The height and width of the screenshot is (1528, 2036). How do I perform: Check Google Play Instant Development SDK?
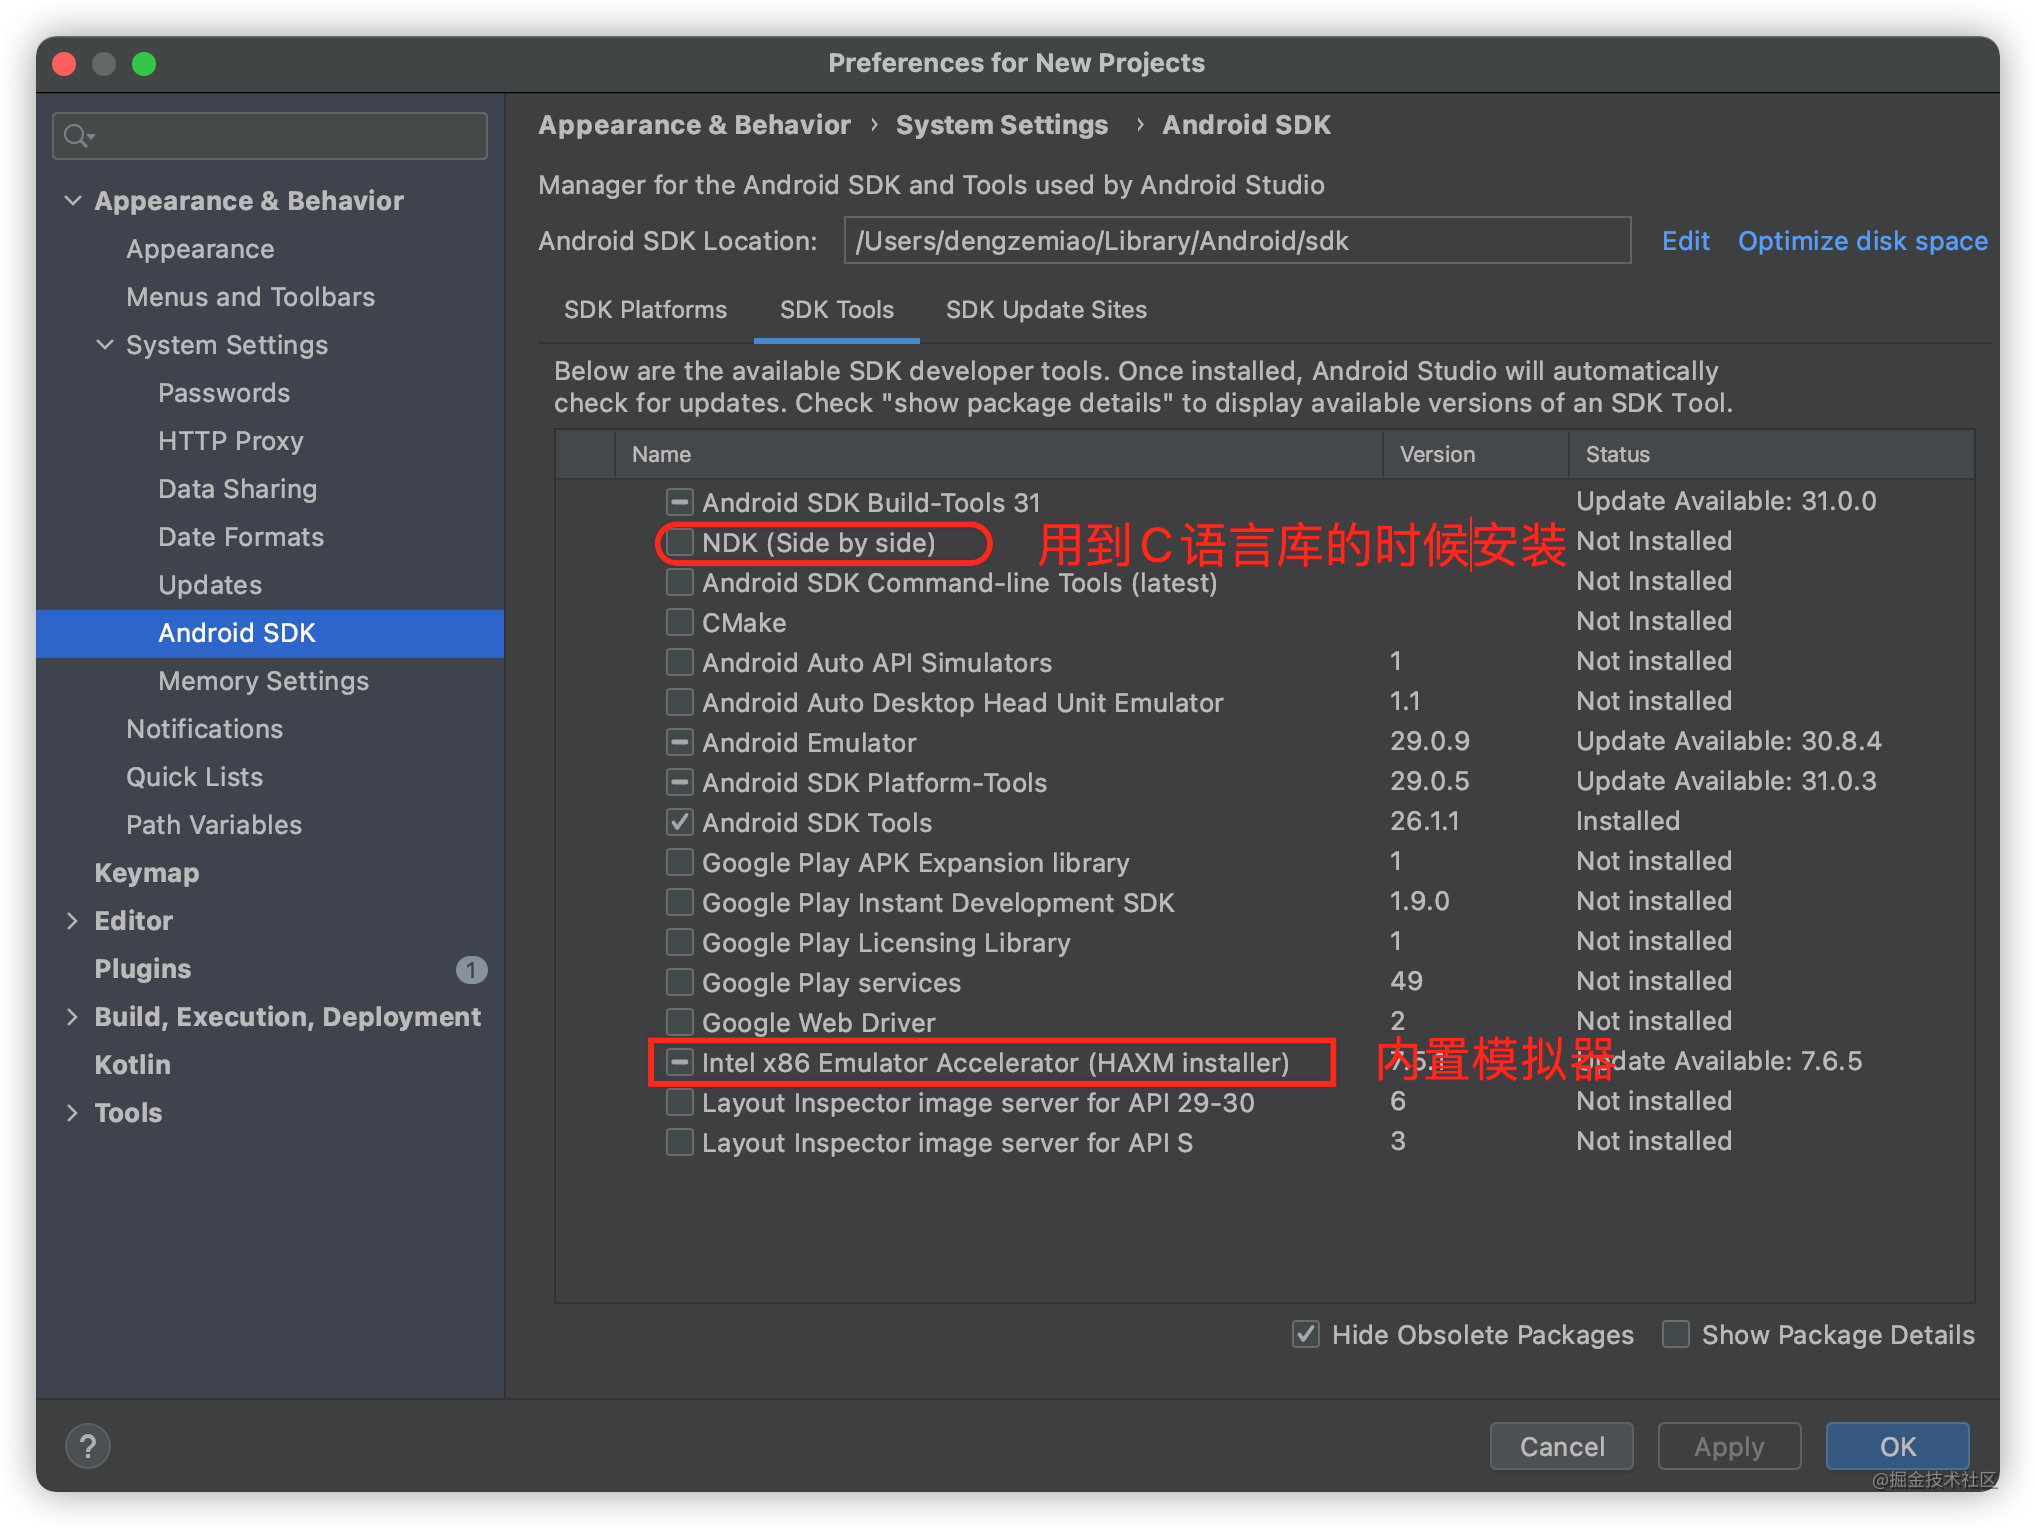680,903
